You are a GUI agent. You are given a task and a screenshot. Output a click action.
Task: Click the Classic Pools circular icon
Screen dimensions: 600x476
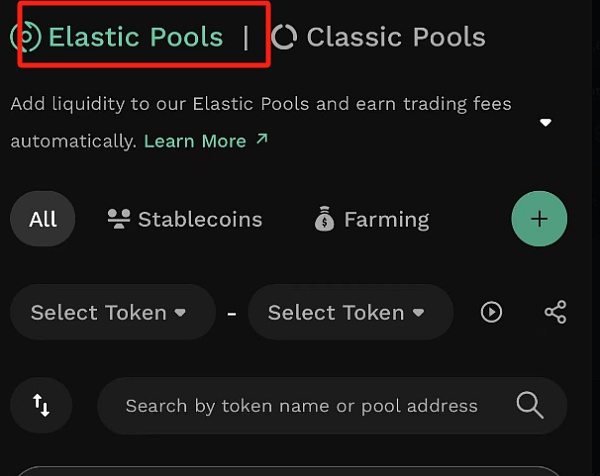pyautogui.click(x=285, y=37)
